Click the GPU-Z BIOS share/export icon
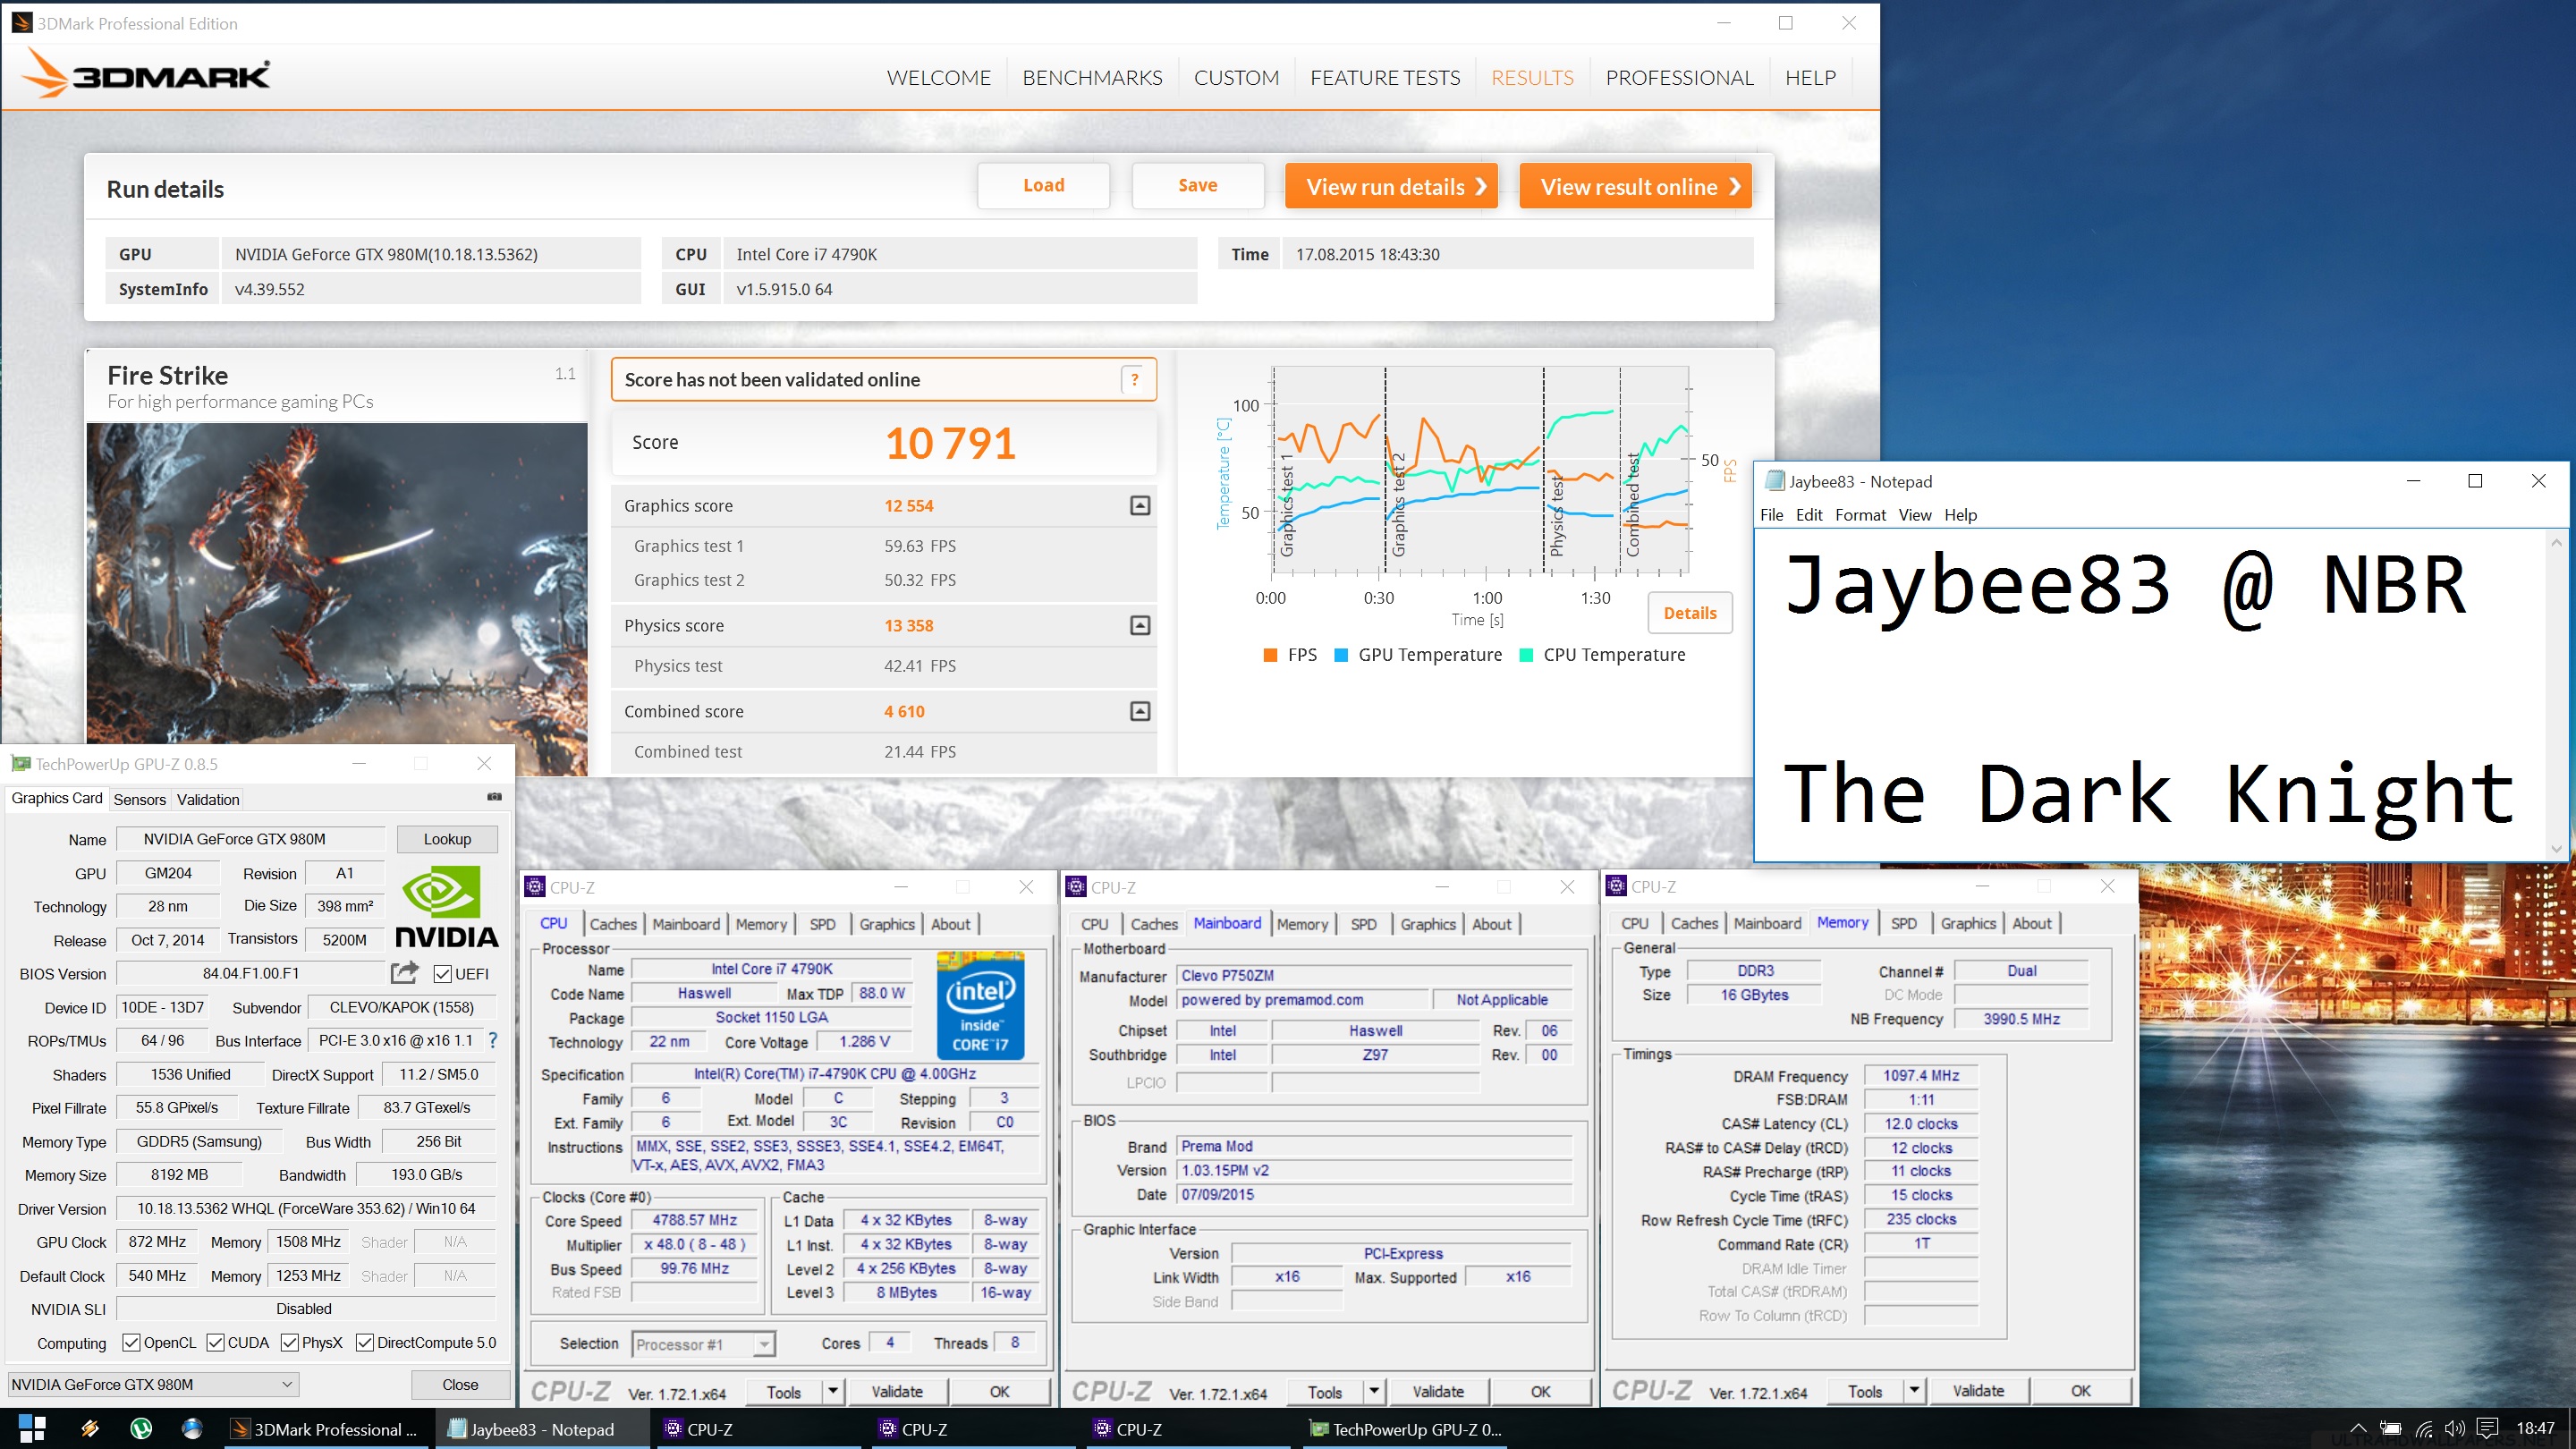The width and height of the screenshot is (2576, 1449). pyautogui.click(x=404, y=973)
